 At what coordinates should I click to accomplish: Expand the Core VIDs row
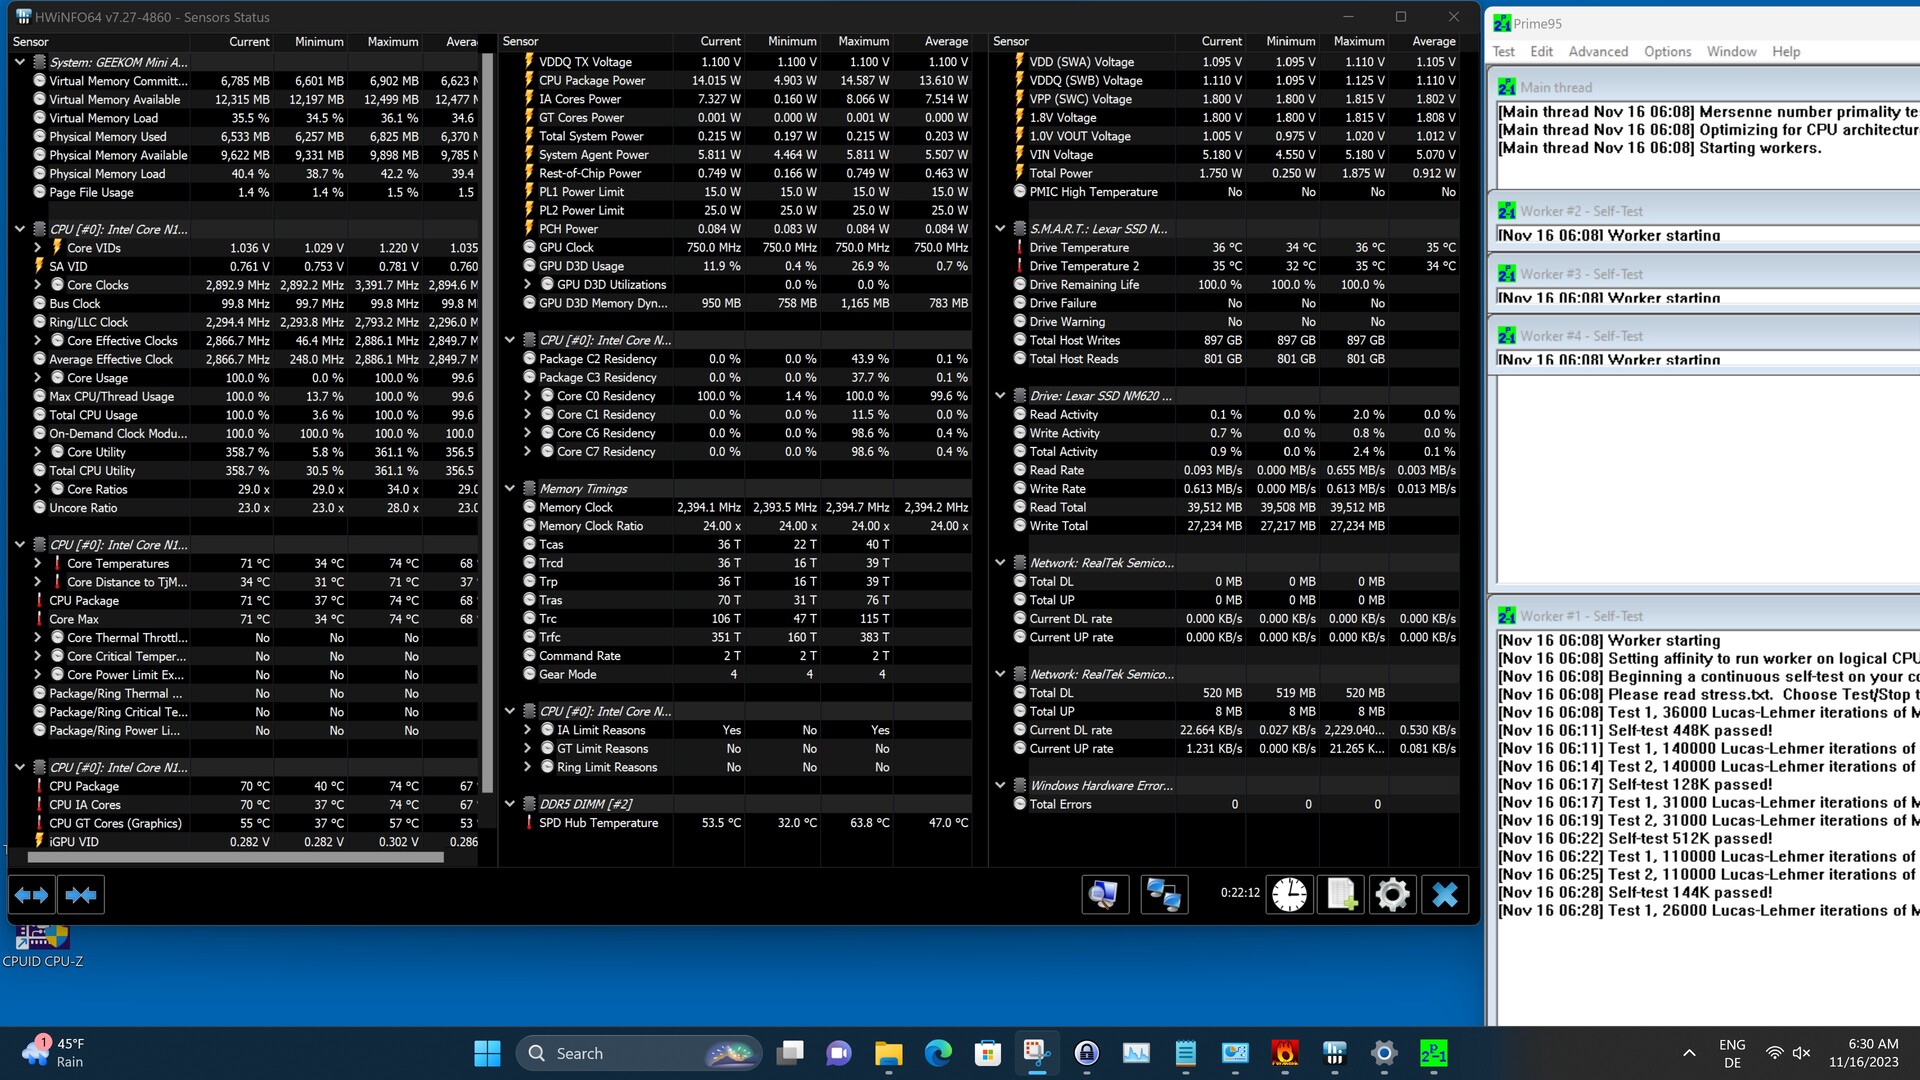(x=38, y=248)
